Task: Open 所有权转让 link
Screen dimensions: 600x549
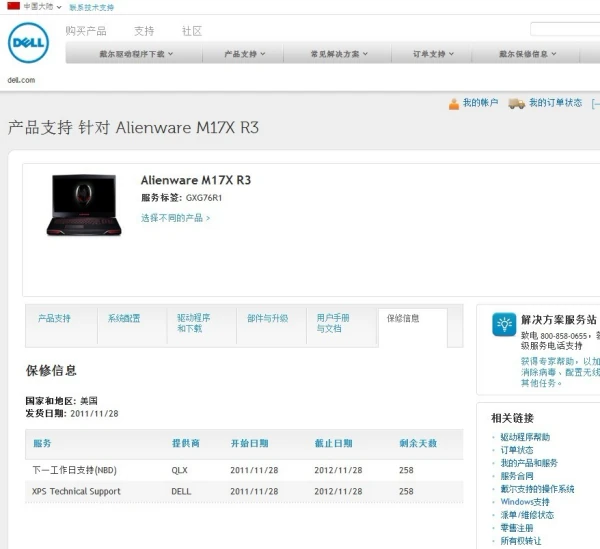Action: click(521, 541)
